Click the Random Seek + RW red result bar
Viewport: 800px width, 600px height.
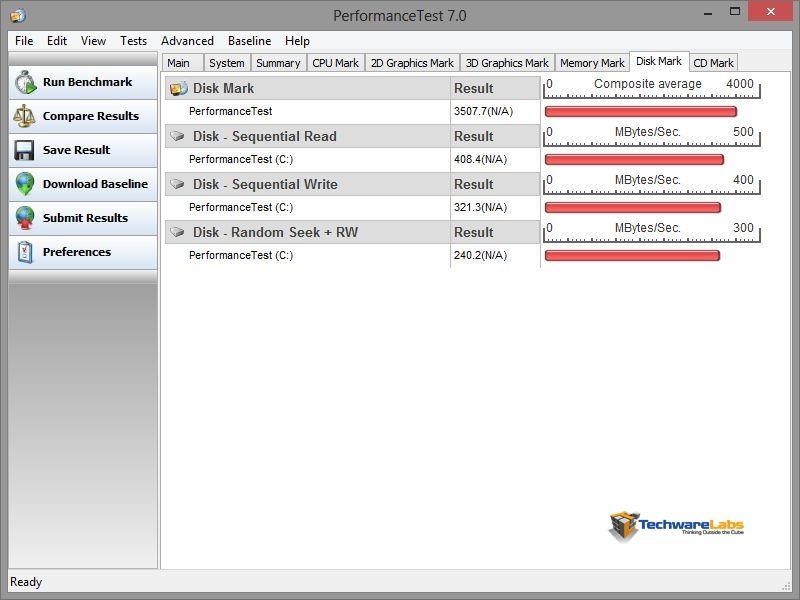pos(632,256)
